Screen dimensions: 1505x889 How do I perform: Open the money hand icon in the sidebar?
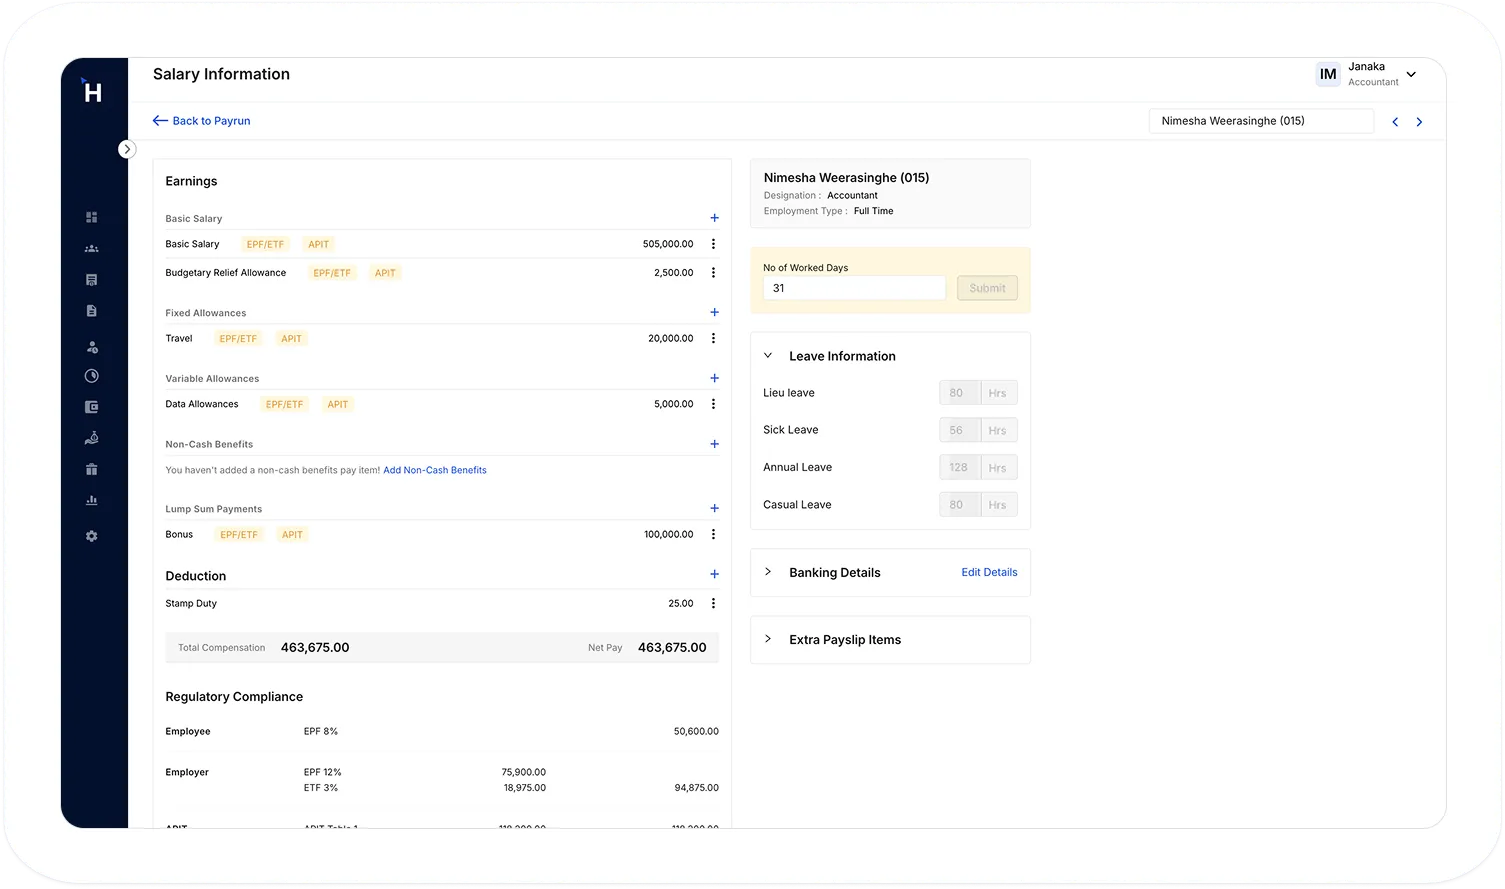point(92,438)
